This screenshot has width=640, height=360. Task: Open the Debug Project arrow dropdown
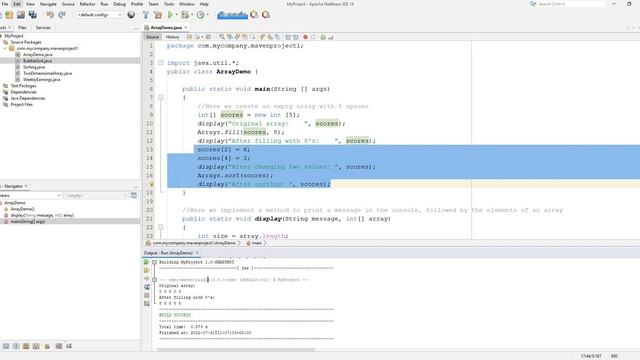[191, 15]
